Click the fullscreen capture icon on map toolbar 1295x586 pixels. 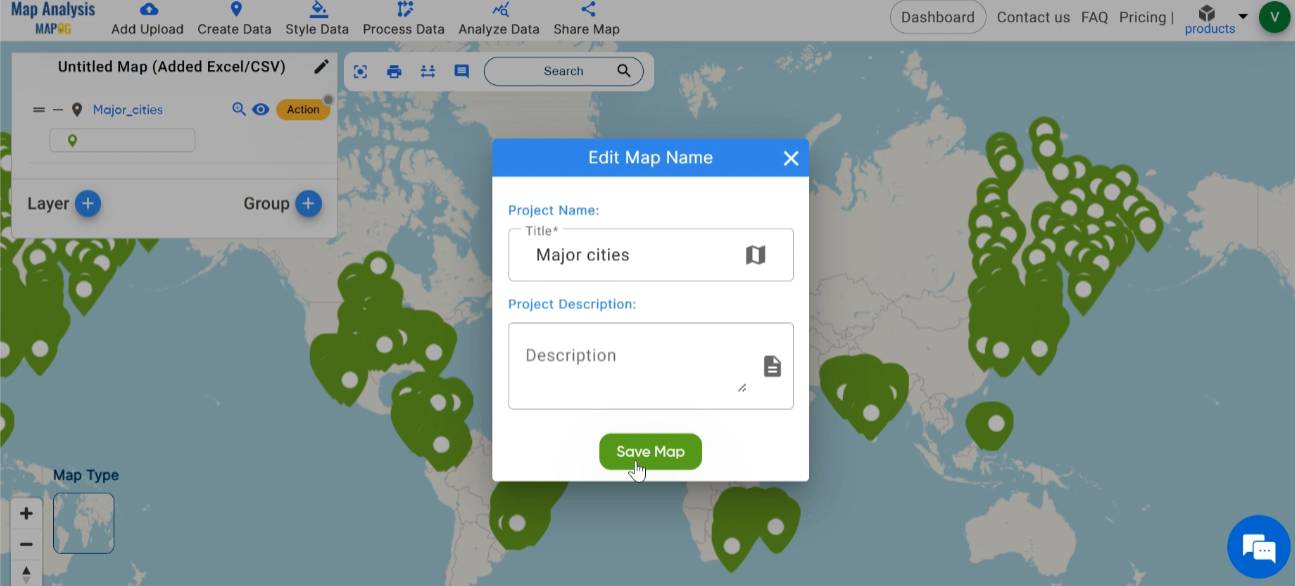[360, 71]
